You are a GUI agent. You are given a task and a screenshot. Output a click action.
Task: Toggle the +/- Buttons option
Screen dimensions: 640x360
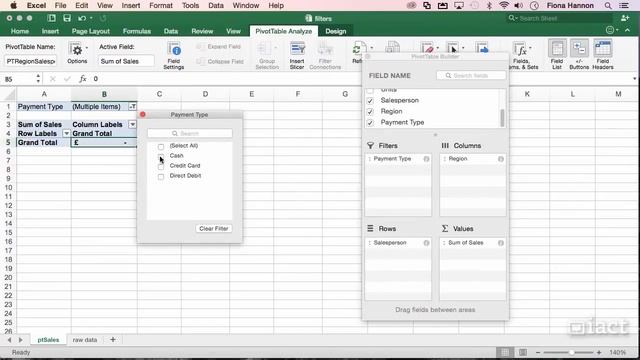579,54
